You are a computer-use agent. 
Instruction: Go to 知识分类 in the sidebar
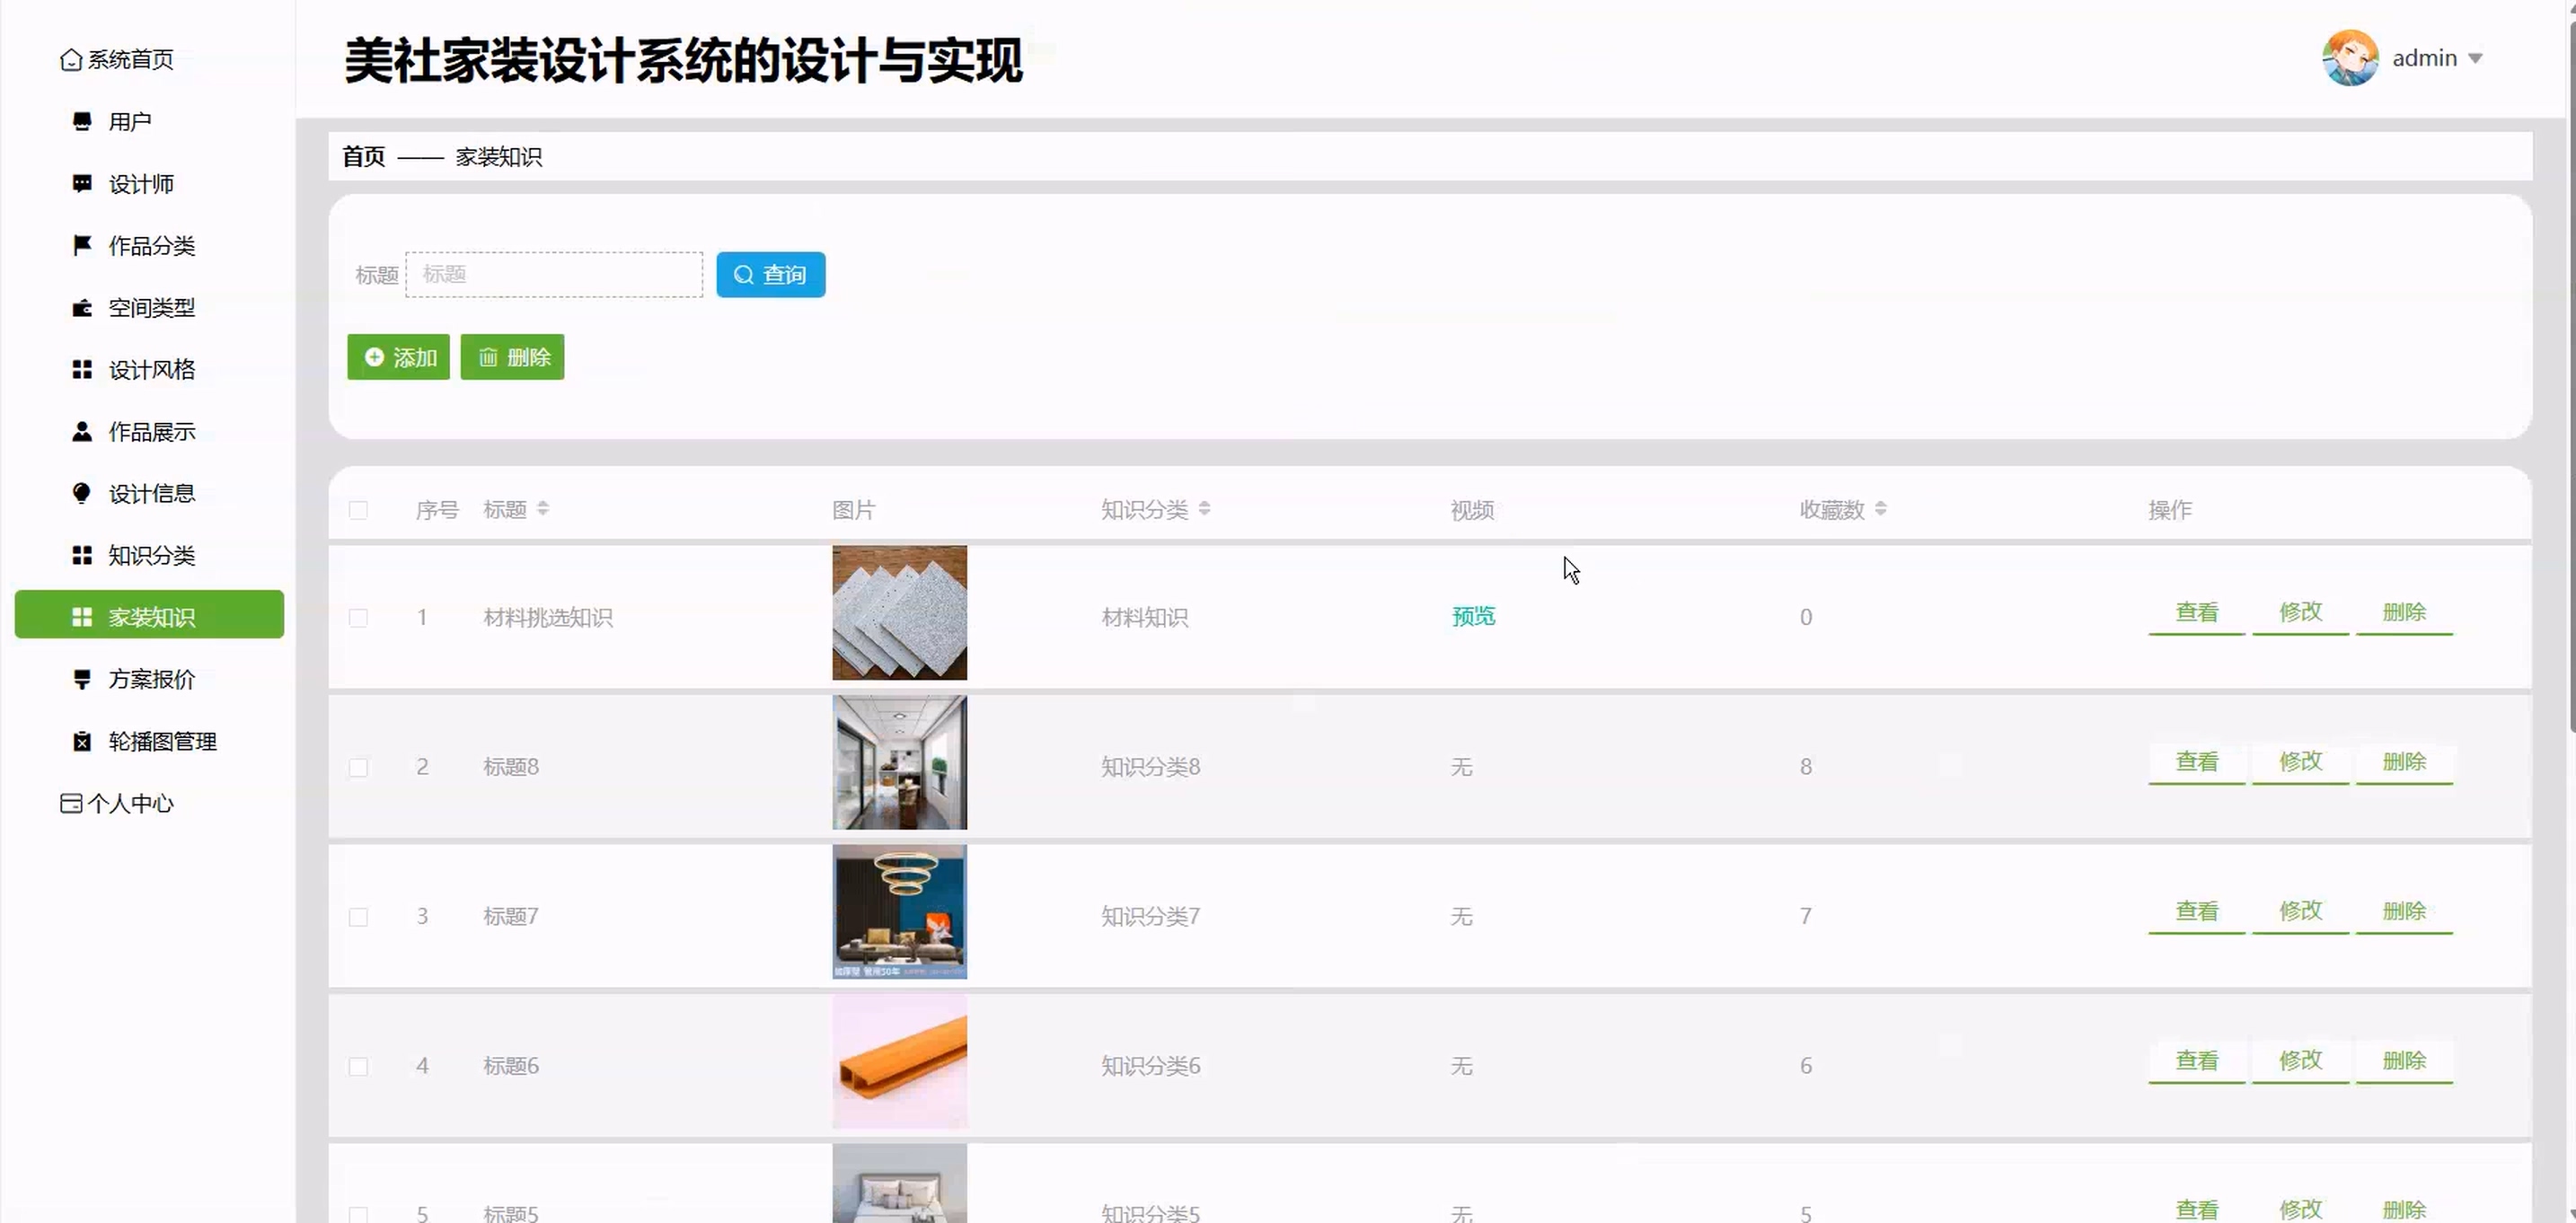pos(151,555)
